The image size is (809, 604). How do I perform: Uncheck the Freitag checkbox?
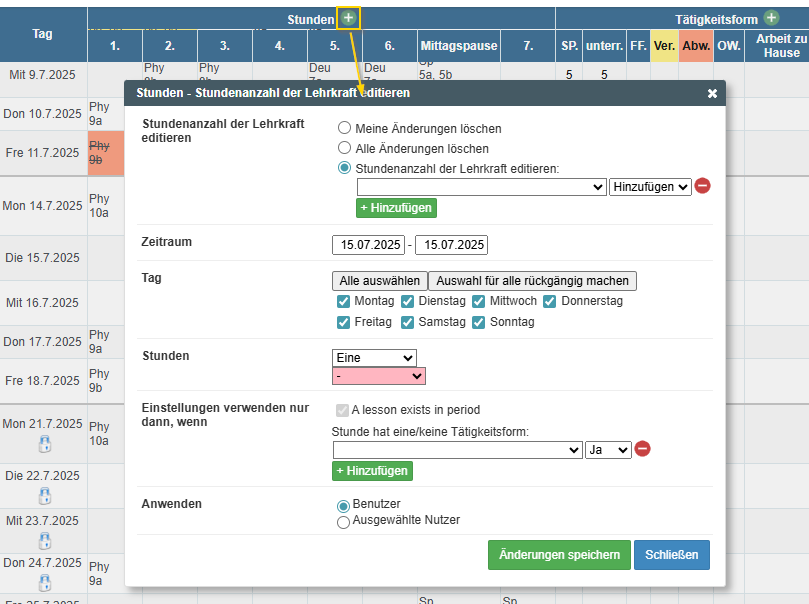(x=343, y=322)
